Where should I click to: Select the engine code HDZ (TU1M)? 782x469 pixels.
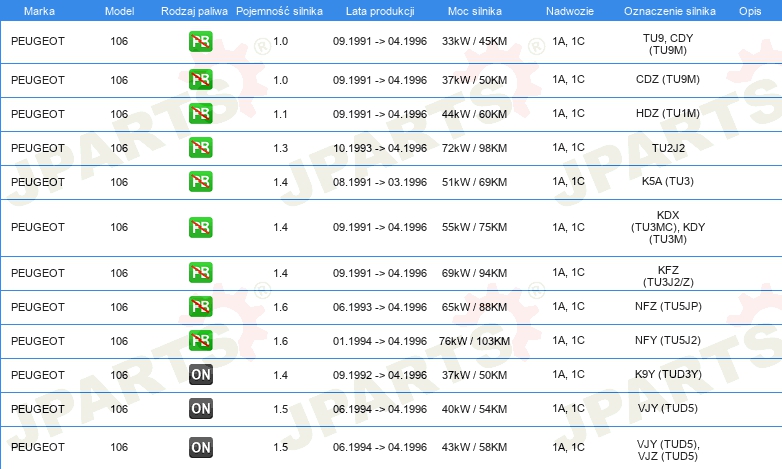click(x=668, y=113)
